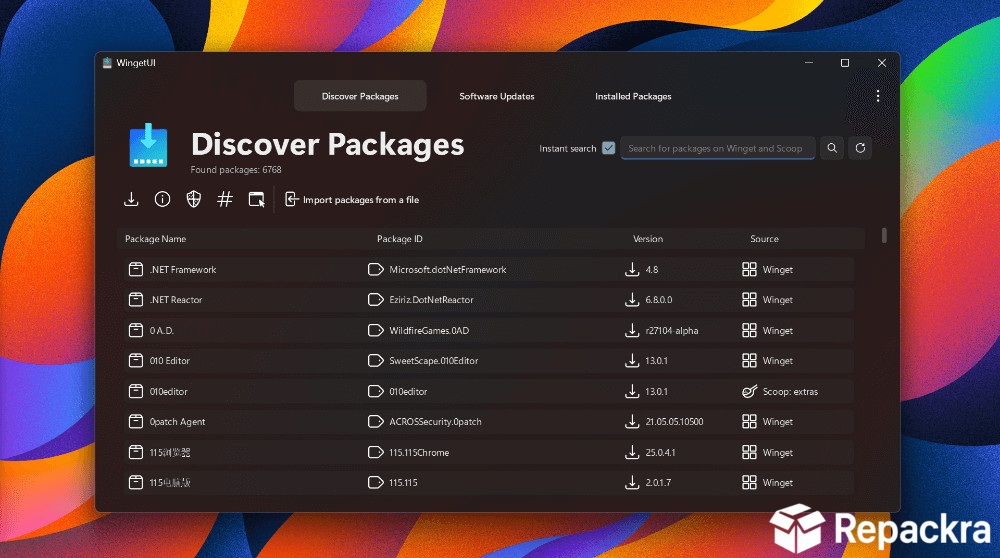Reload packages with refresh icon

click(860, 148)
